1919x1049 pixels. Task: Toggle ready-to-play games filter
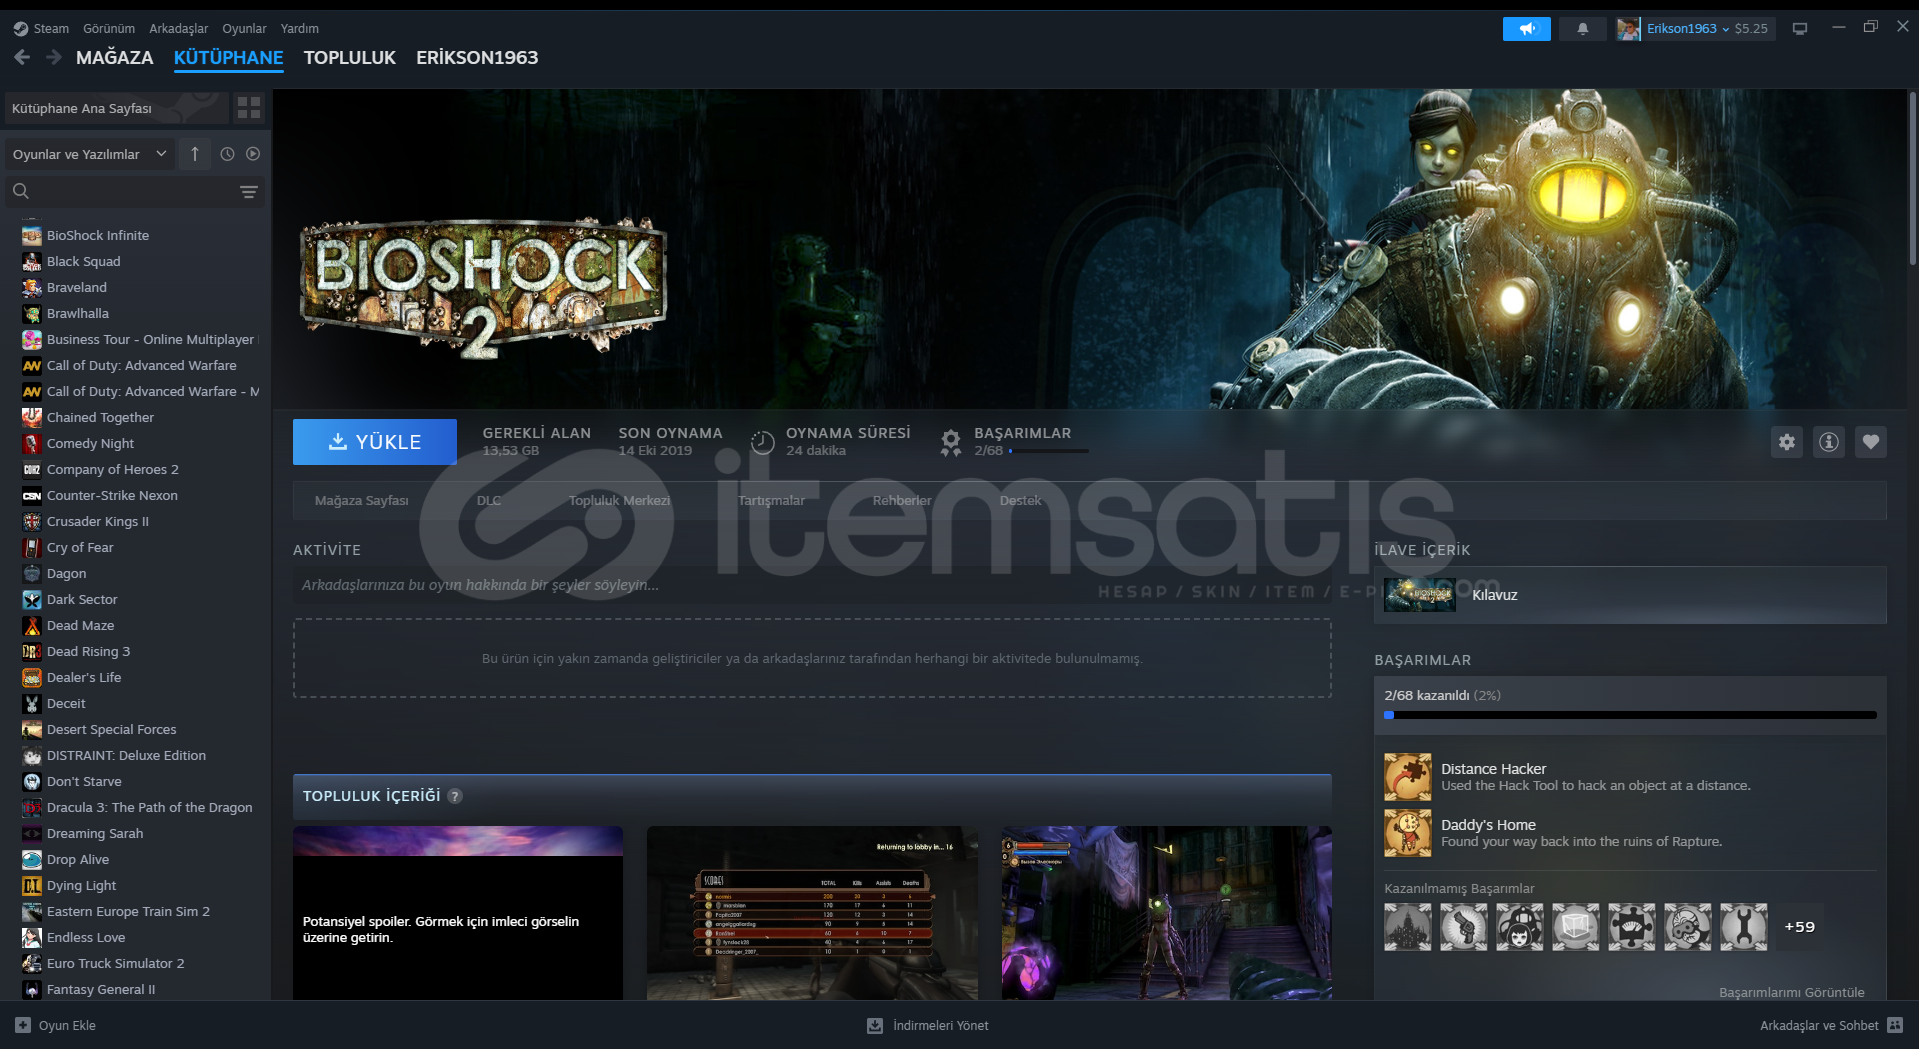(253, 154)
